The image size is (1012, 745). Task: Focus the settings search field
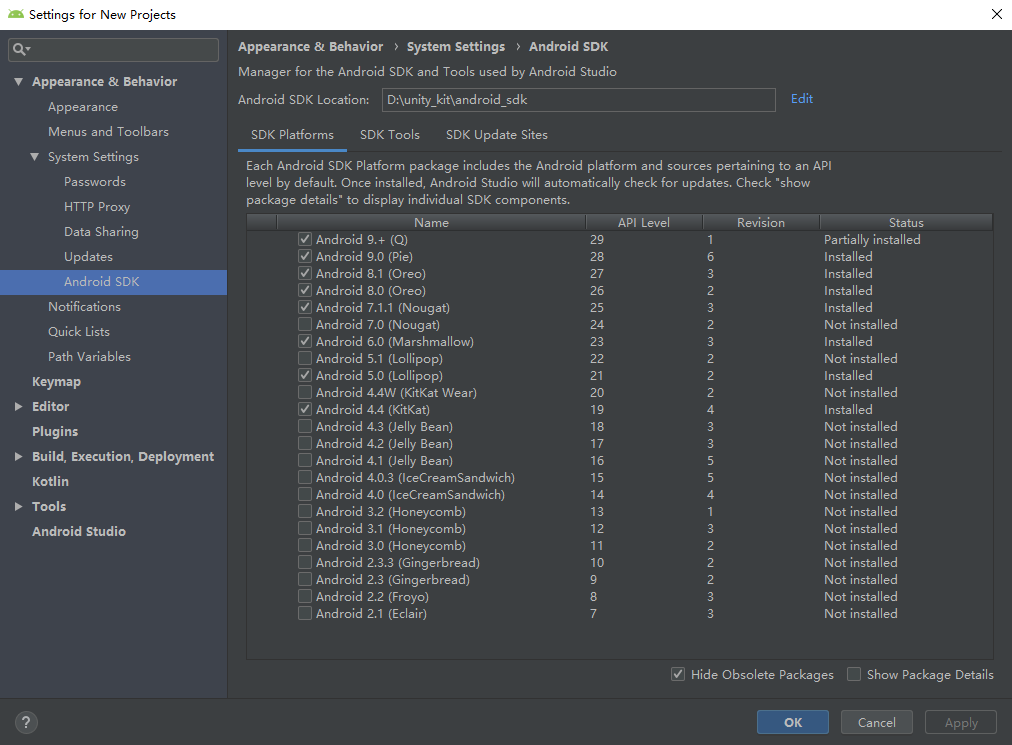coord(113,50)
